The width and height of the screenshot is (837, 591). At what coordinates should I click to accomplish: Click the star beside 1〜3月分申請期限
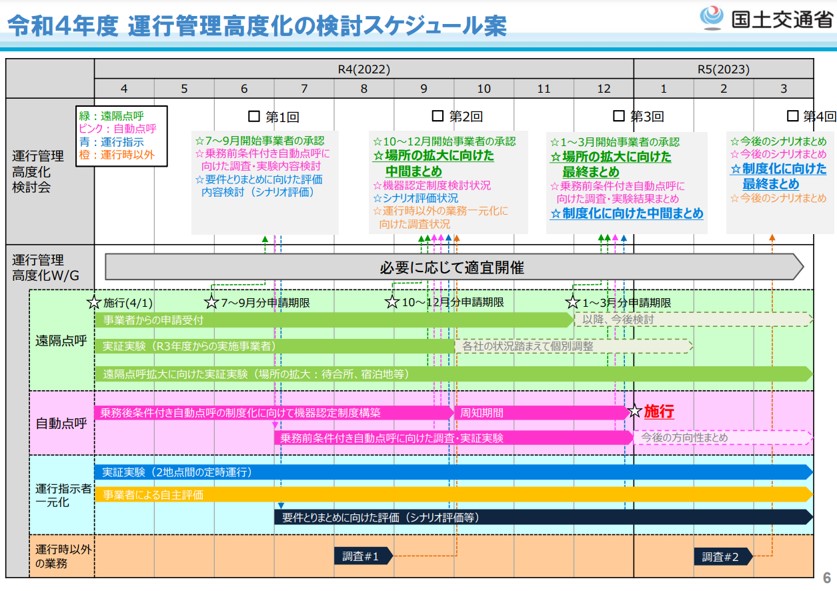(572, 302)
